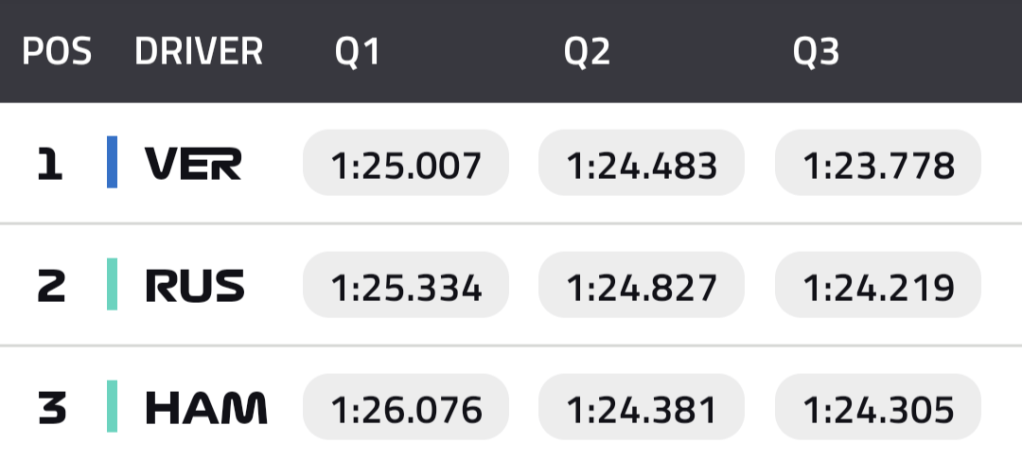This screenshot has width=1022, height=461.
Task: Open driver RUS details
Action: [195, 286]
